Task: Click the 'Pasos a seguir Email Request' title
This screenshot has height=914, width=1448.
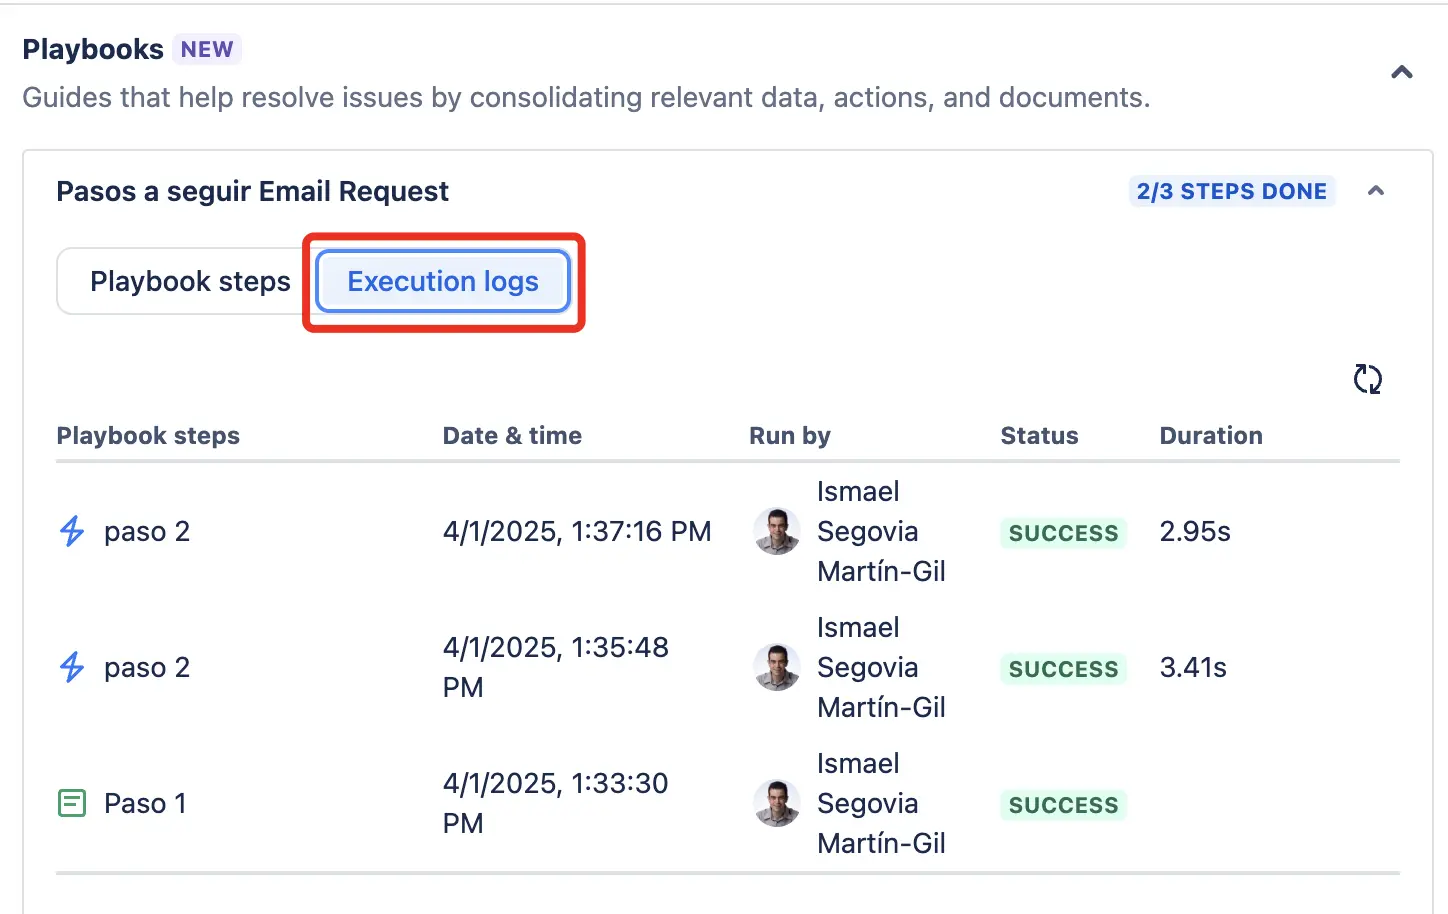Action: pyautogui.click(x=252, y=191)
